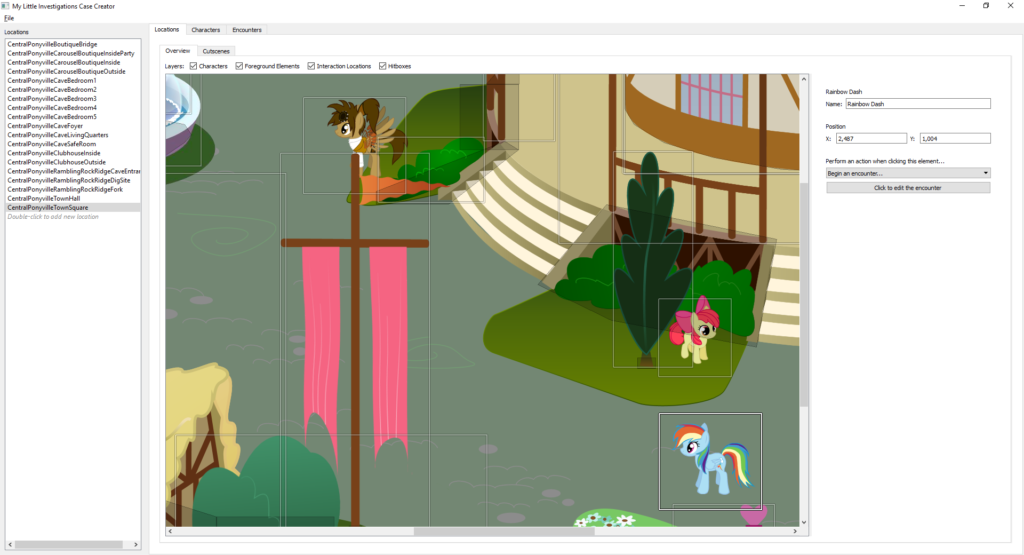
Task: Click locations list scroll right arrow
Action: 135,545
